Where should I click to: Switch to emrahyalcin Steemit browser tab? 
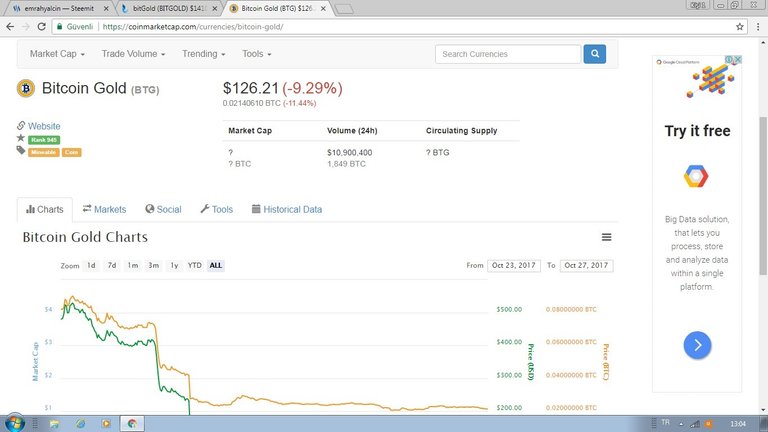59,8
